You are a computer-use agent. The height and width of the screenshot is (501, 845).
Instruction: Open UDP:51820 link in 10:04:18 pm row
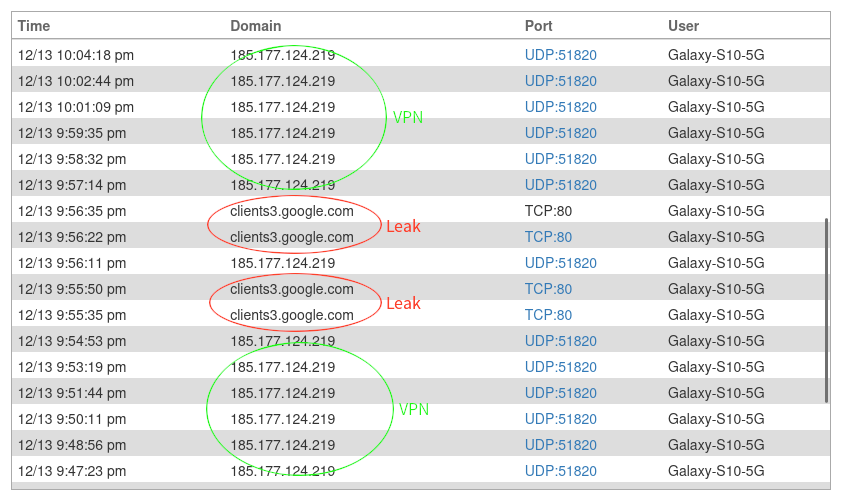click(x=560, y=55)
